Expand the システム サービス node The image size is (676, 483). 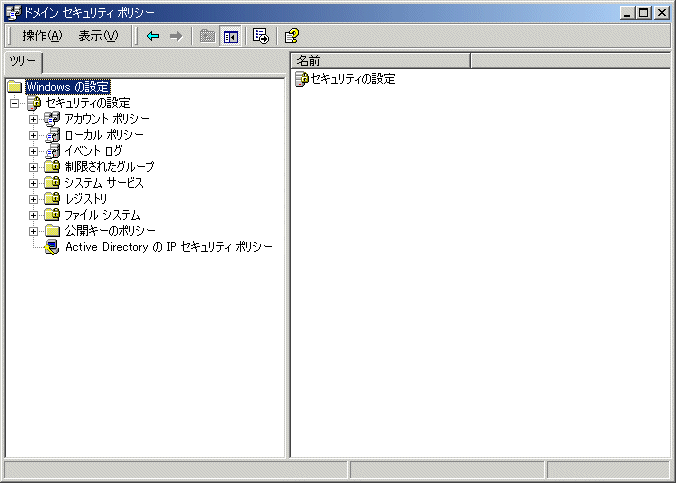[33, 183]
